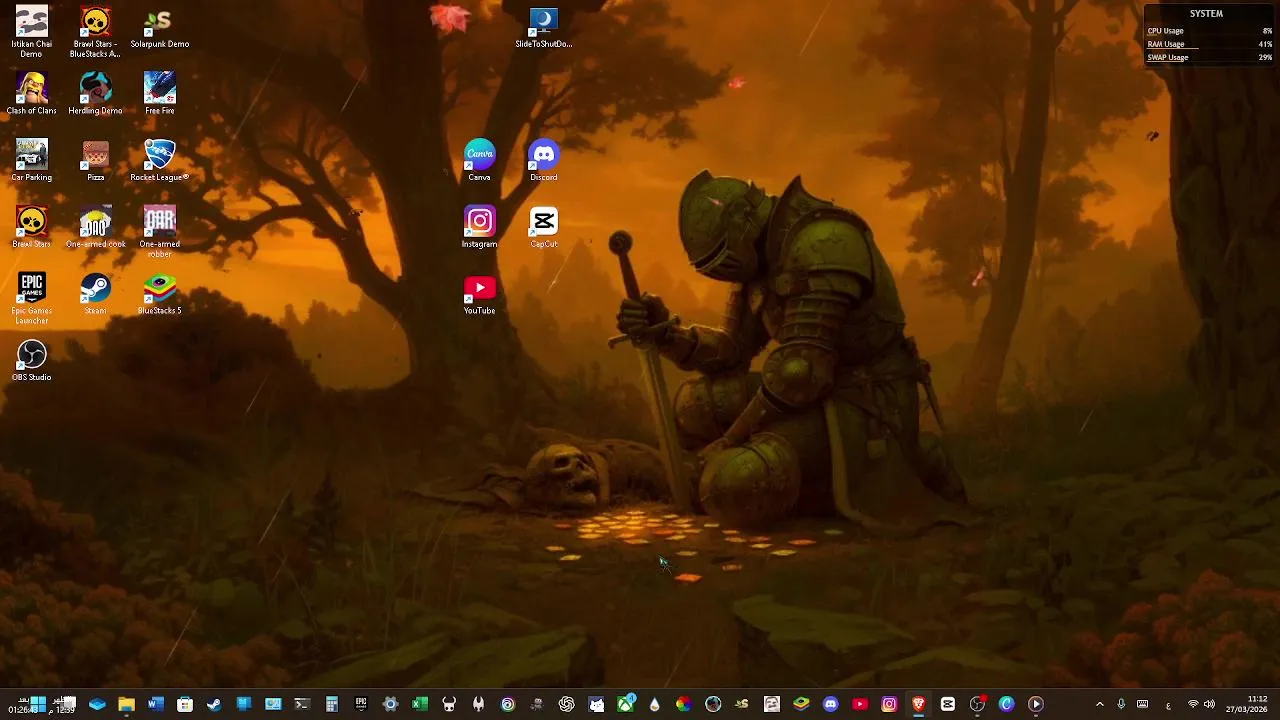Select the Herdling Demo desktop icon
1280x720 pixels.
point(95,94)
